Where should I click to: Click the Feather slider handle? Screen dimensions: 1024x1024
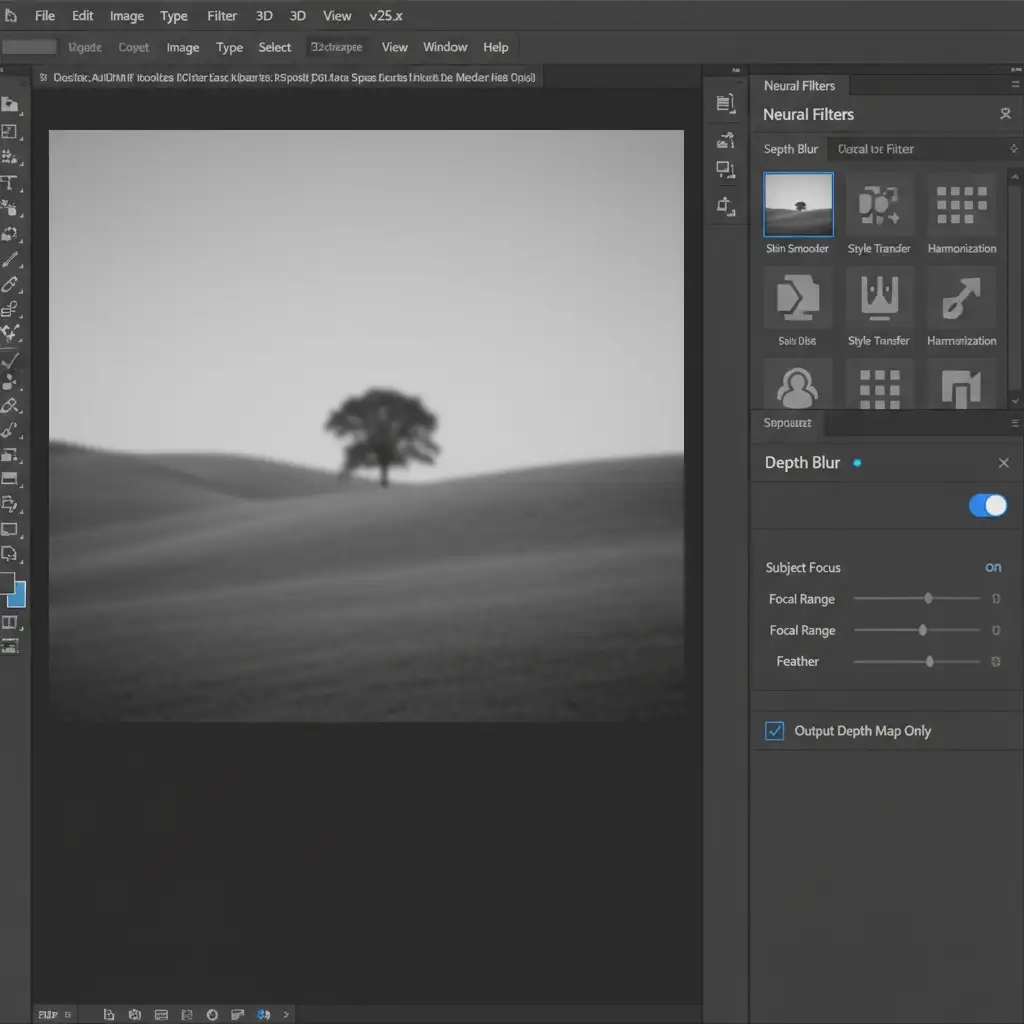point(930,662)
